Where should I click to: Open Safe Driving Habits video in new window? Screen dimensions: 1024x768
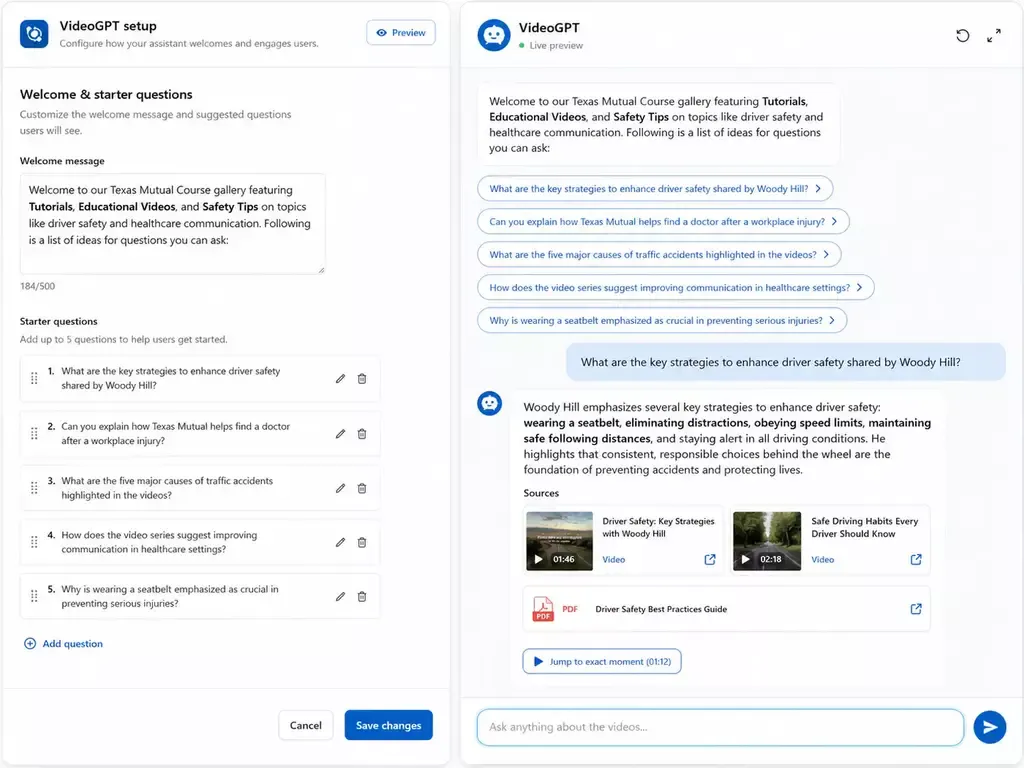[x=916, y=560]
